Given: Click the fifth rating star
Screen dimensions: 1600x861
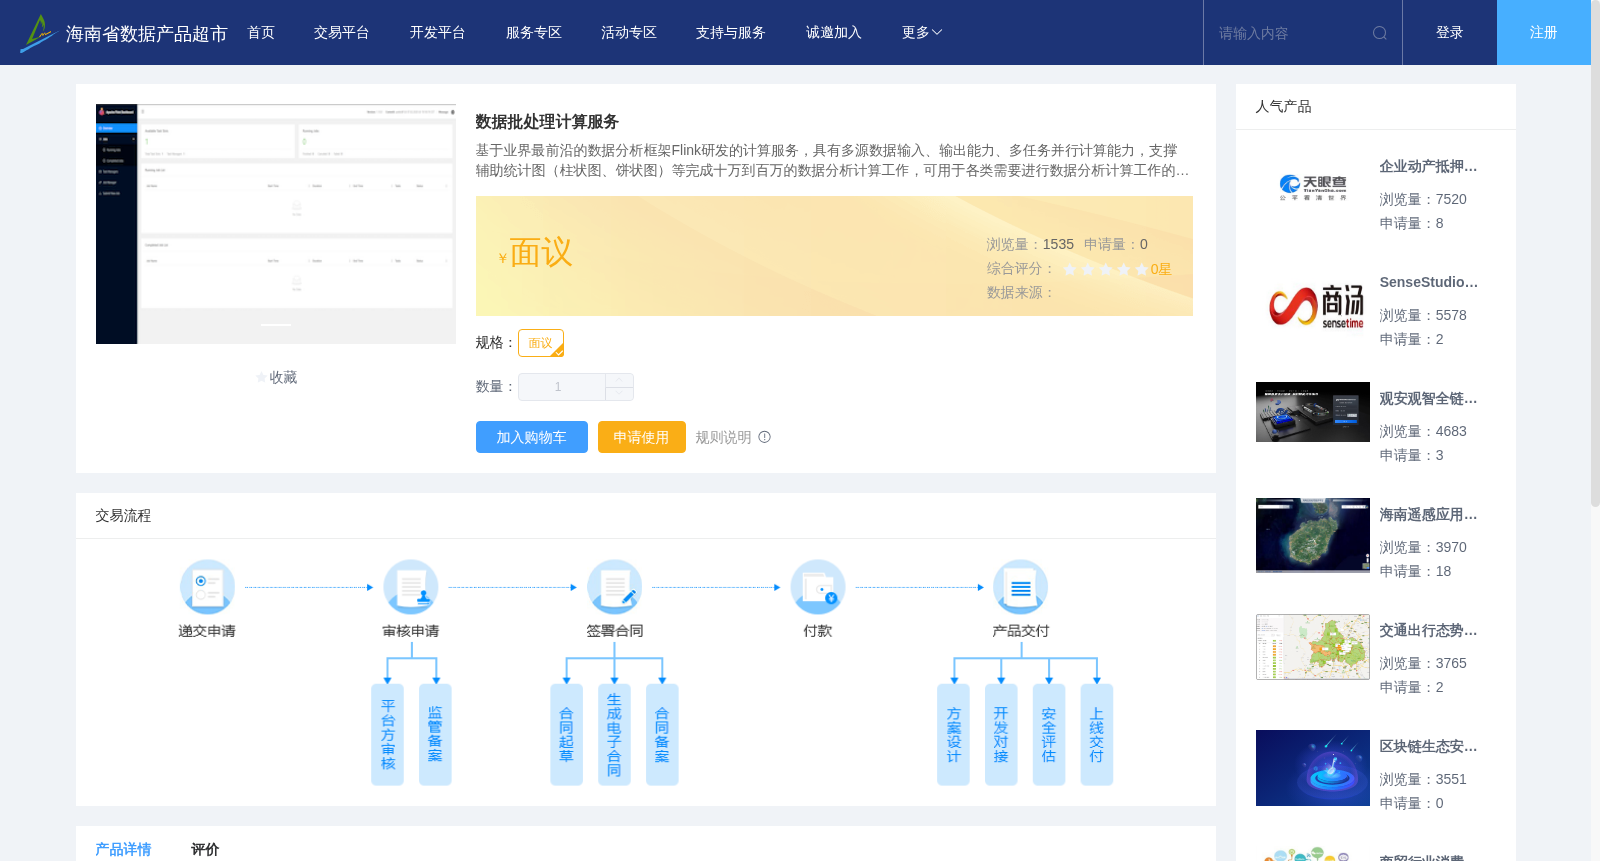Looking at the screenshot, I should 1142,269.
